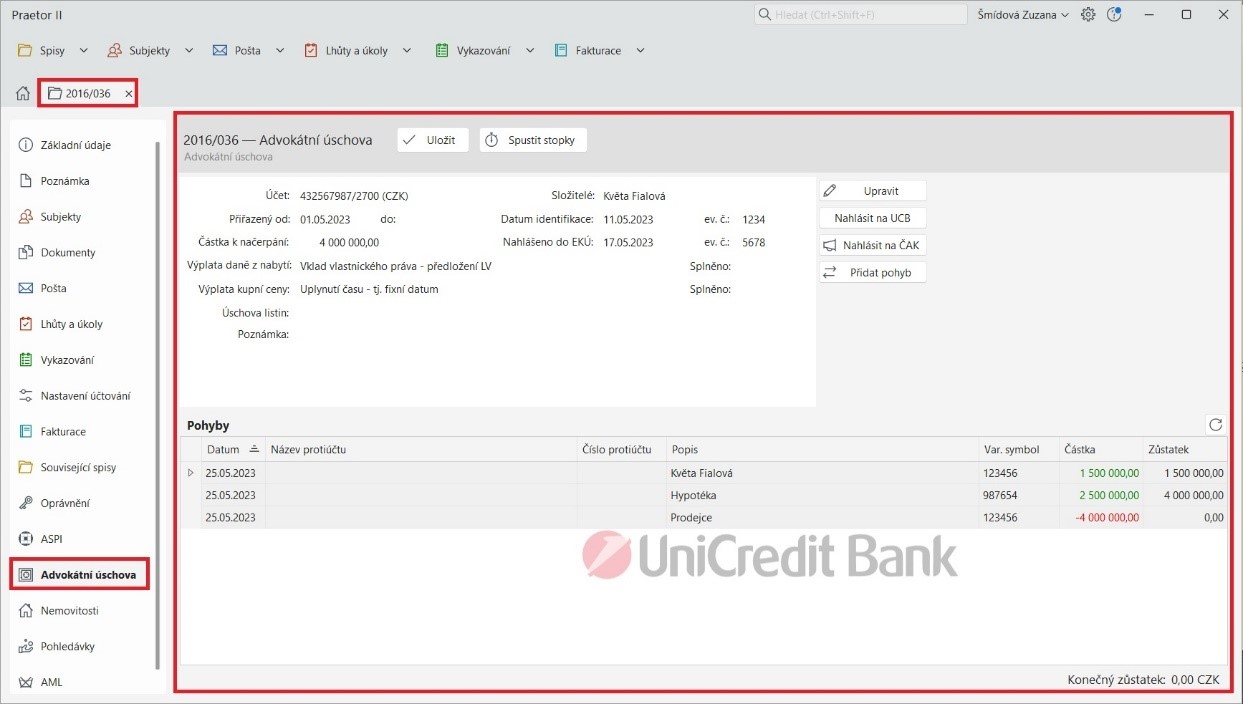The height and width of the screenshot is (704, 1243).
Task: Select Nastavení účtování in sidebar
Action: pyautogui.click(x=84, y=396)
